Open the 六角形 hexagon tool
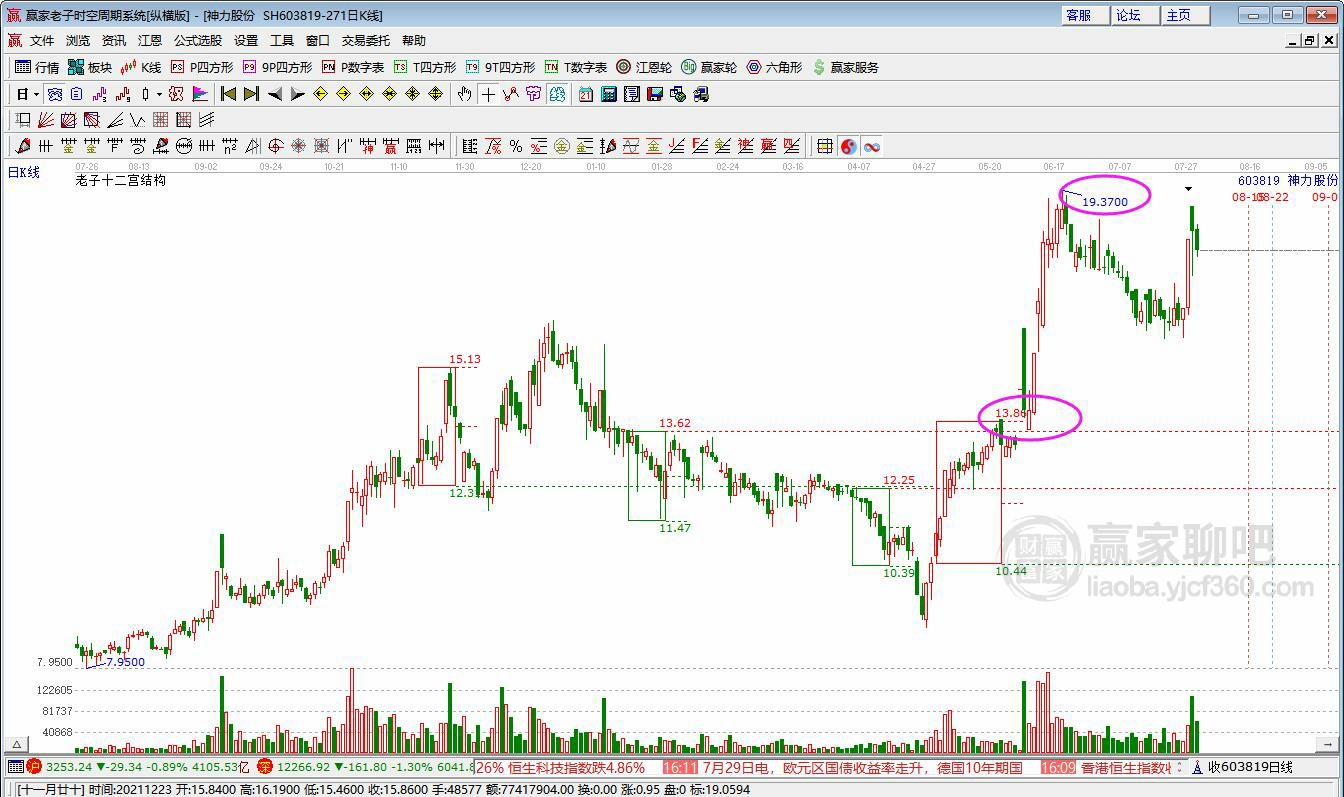 pos(774,67)
